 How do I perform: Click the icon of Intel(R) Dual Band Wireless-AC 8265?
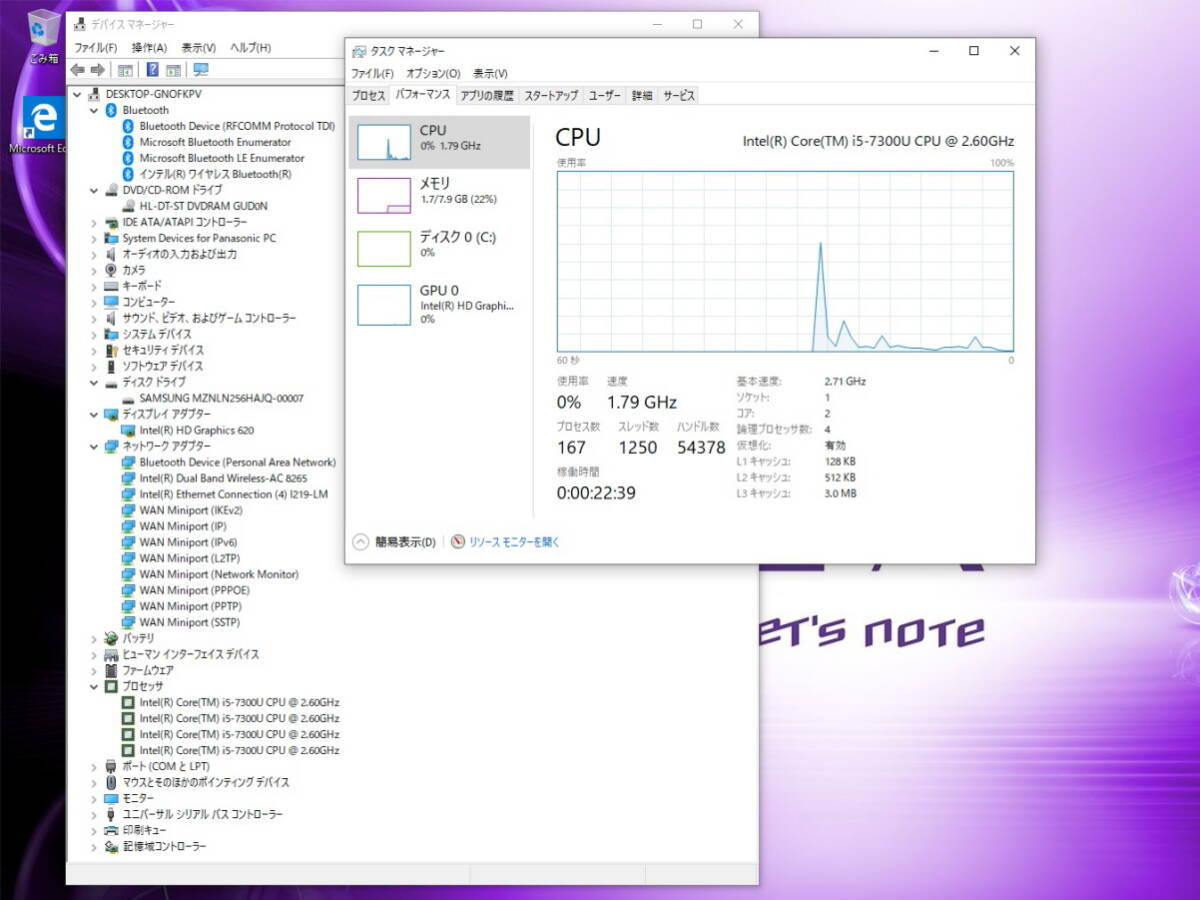(x=128, y=478)
